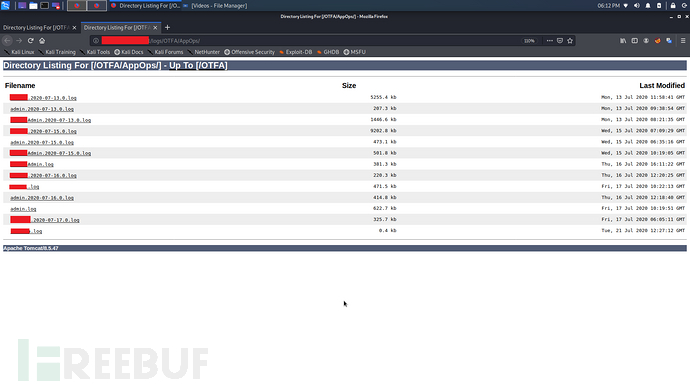Save page to Pocket icon
This screenshot has width=690, height=388.
click(x=560, y=40)
